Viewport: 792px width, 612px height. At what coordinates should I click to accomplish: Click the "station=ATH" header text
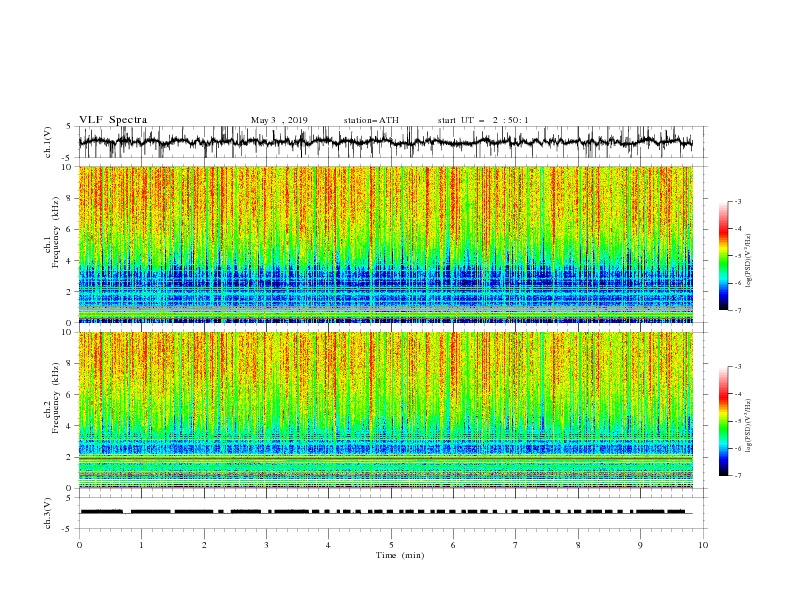pos(371,120)
